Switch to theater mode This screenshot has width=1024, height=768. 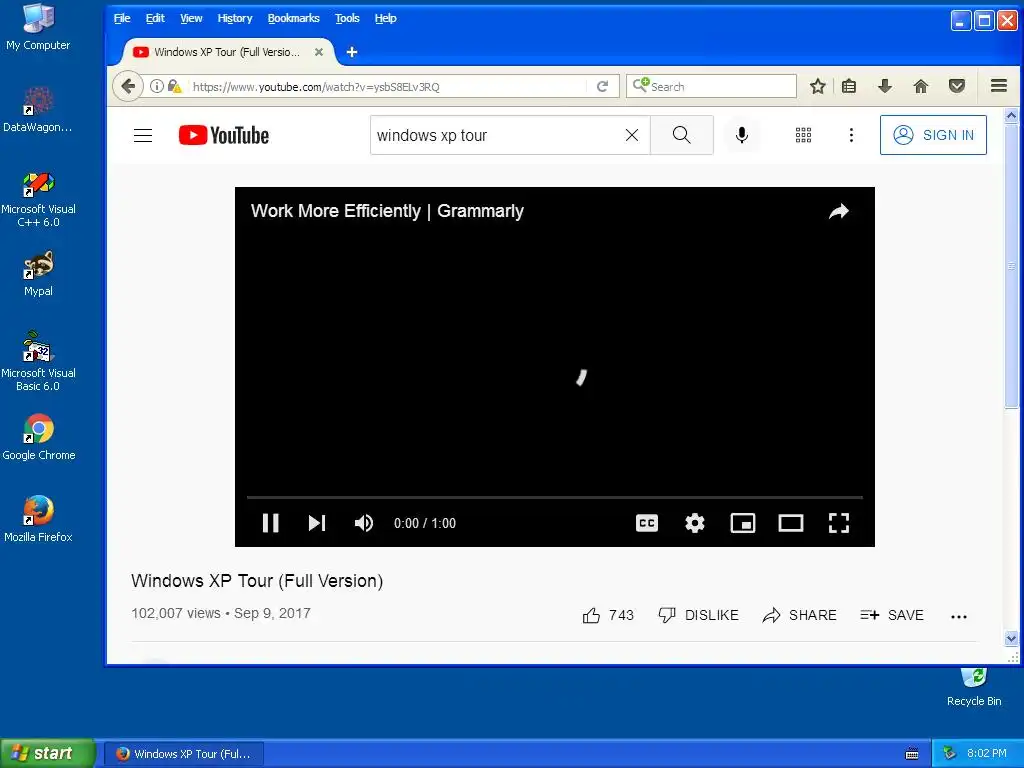click(791, 523)
